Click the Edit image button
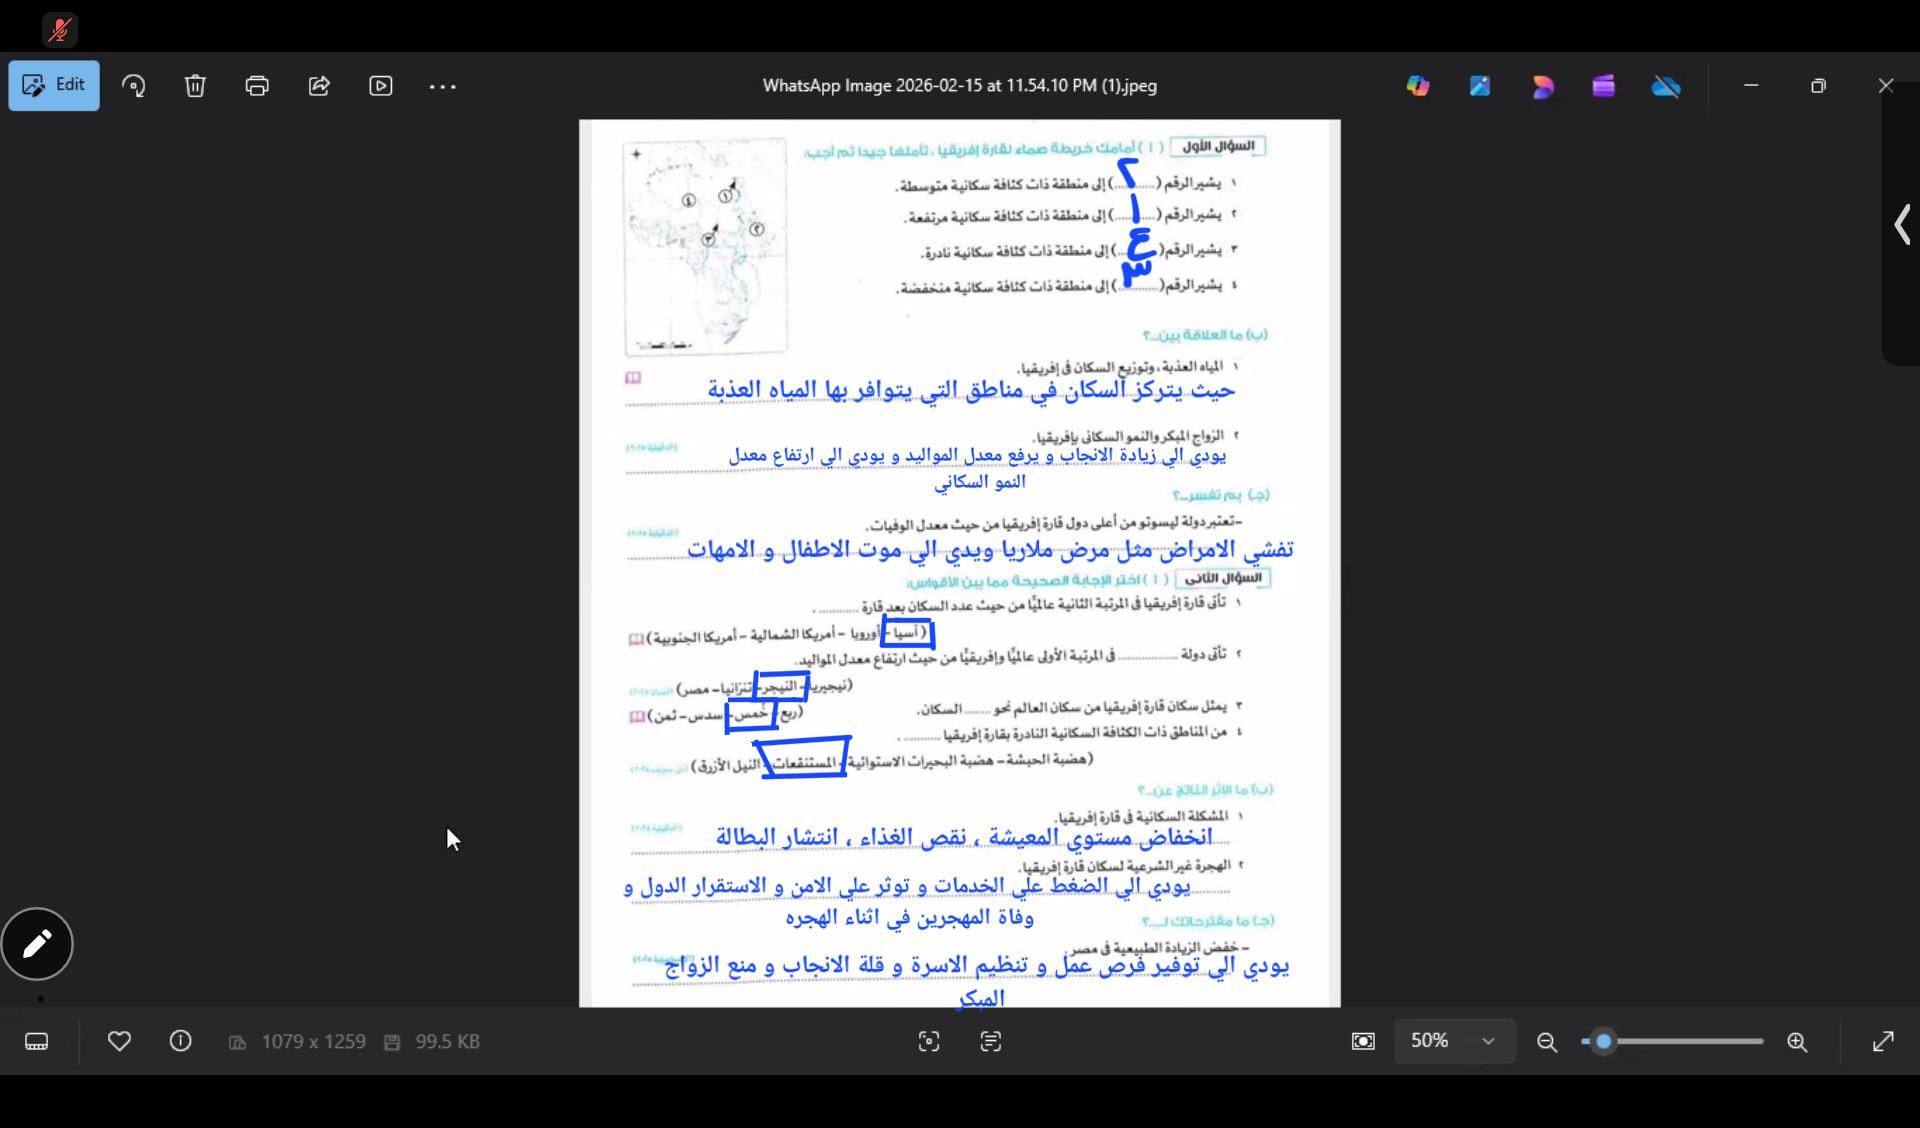Screen dimensions: 1920x1128 click(x=54, y=85)
